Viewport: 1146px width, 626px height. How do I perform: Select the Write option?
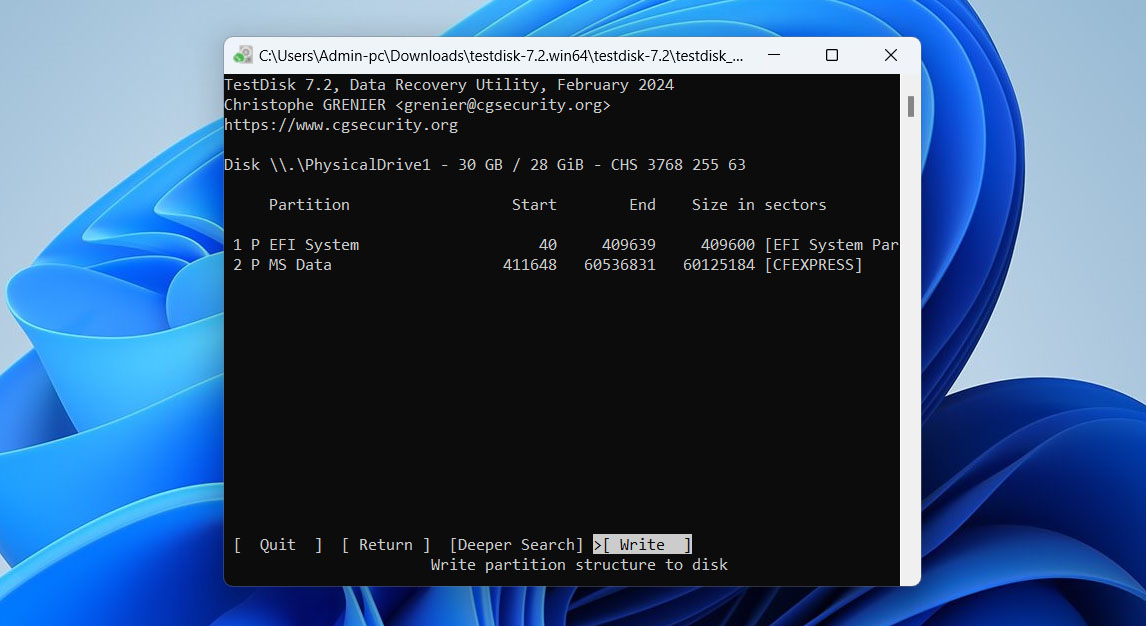(642, 545)
